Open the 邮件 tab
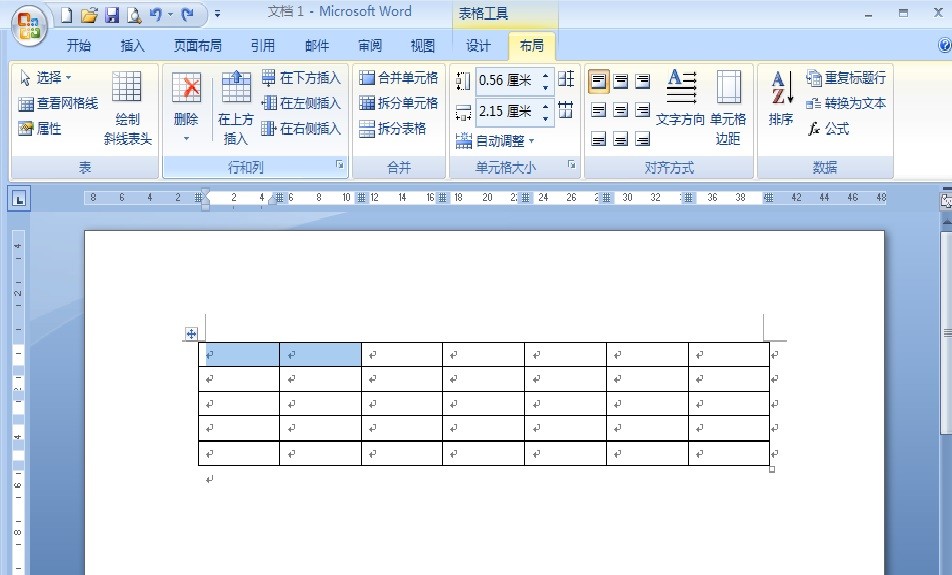Image resolution: width=952 pixels, height=575 pixels. coord(316,46)
